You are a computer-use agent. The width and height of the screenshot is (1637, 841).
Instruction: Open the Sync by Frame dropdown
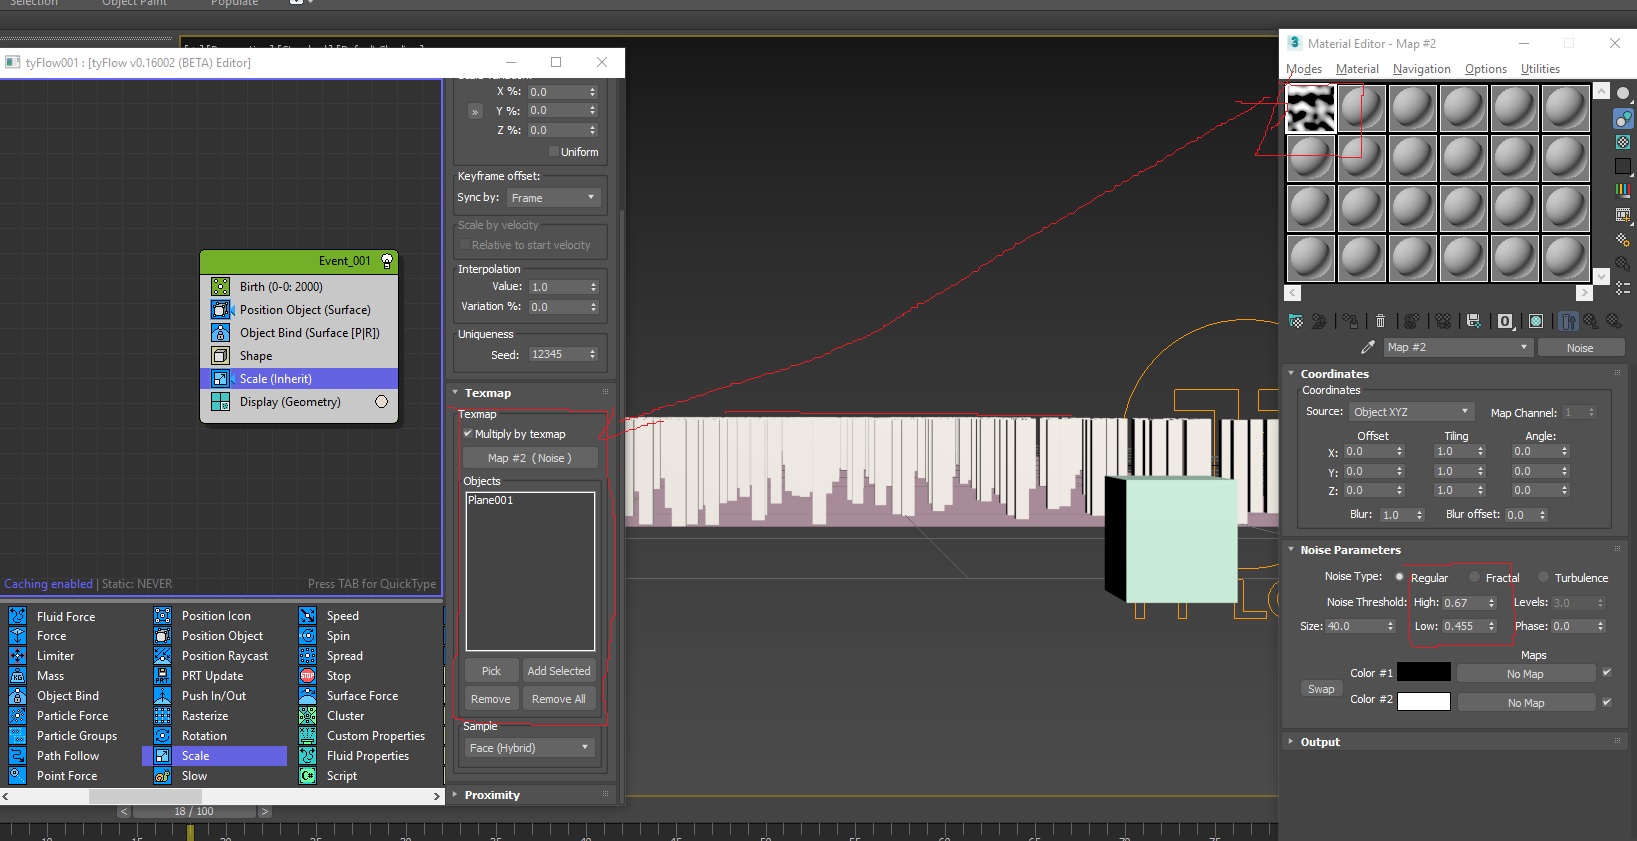(552, 198)
